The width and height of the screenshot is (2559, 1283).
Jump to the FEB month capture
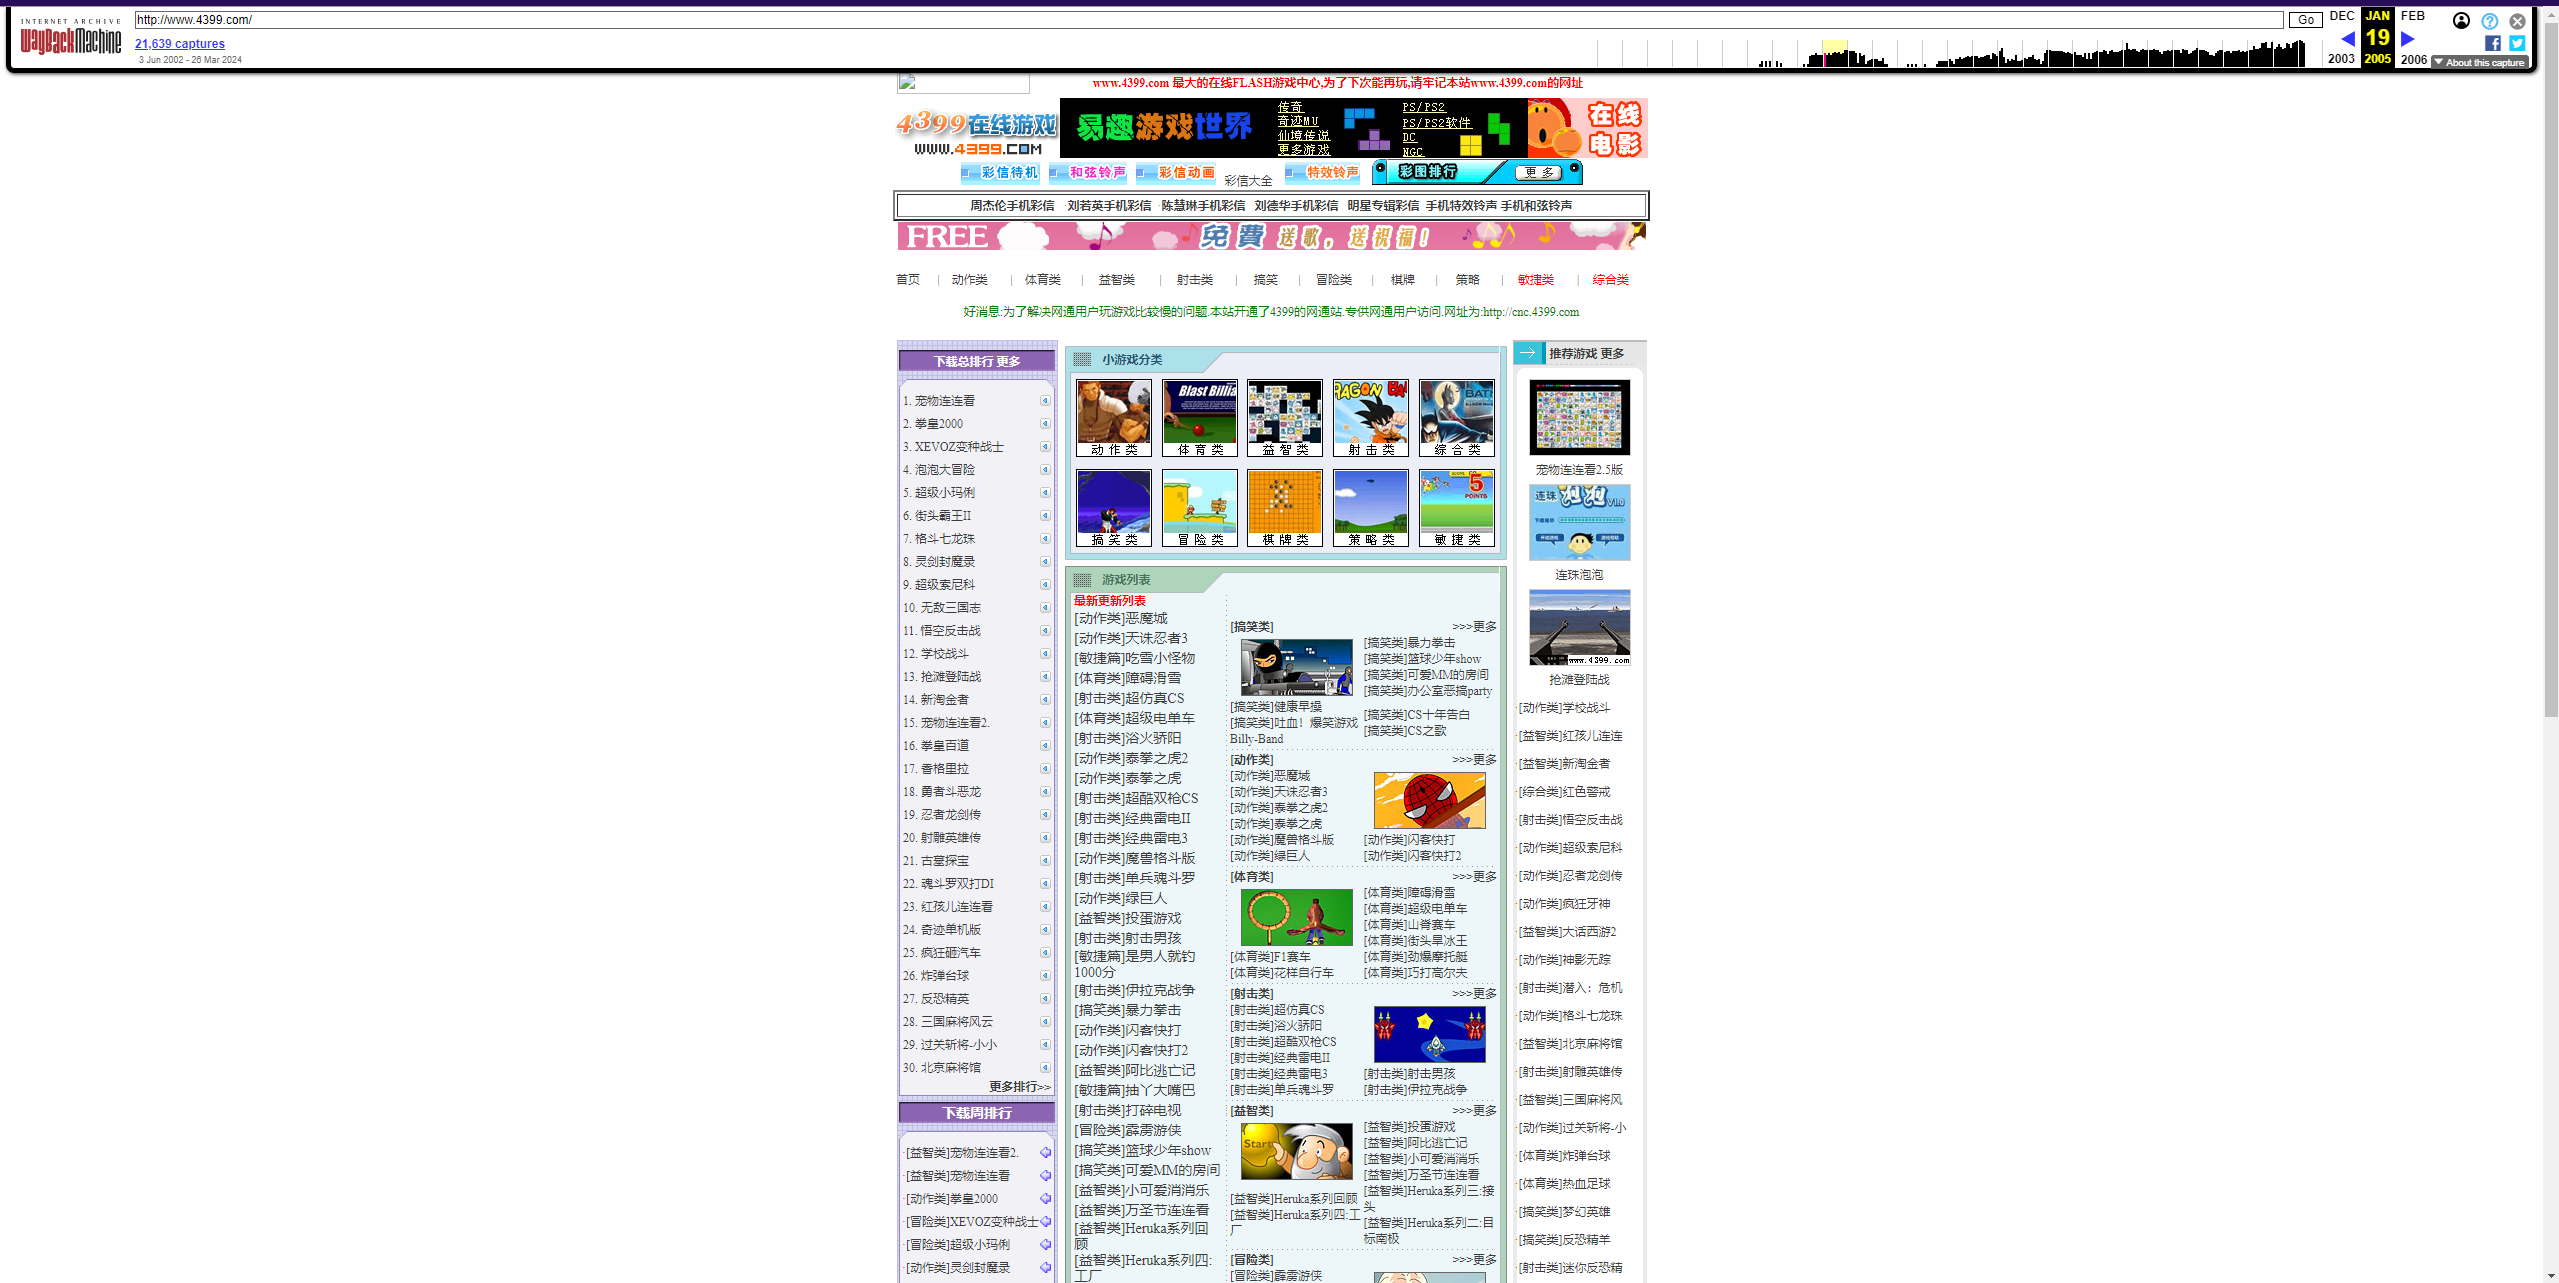coord(2413,16)
